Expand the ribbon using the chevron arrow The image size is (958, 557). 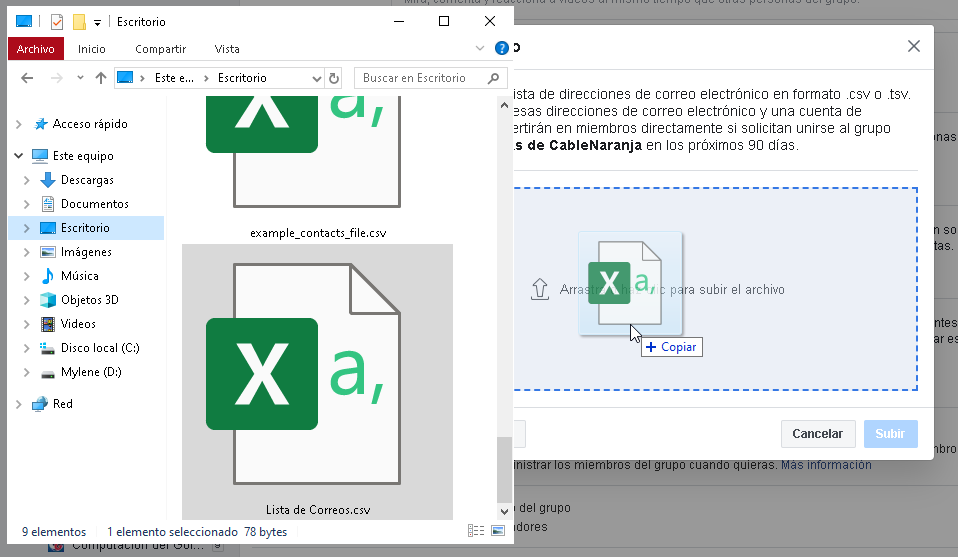[480, 48]
